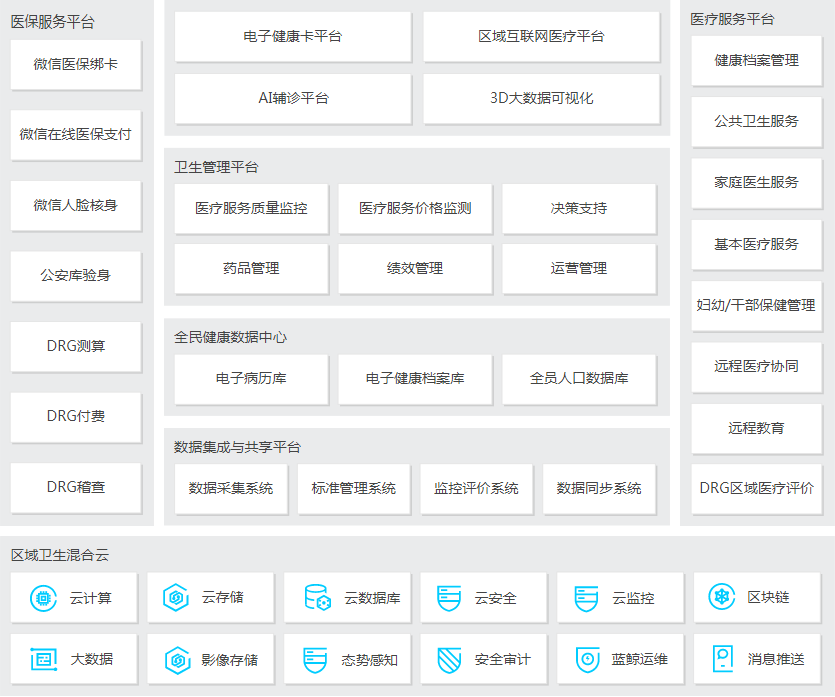Click the 安全审计 shield icon
Viewport: 835px width, 697px height.
(x=449, y=659)
